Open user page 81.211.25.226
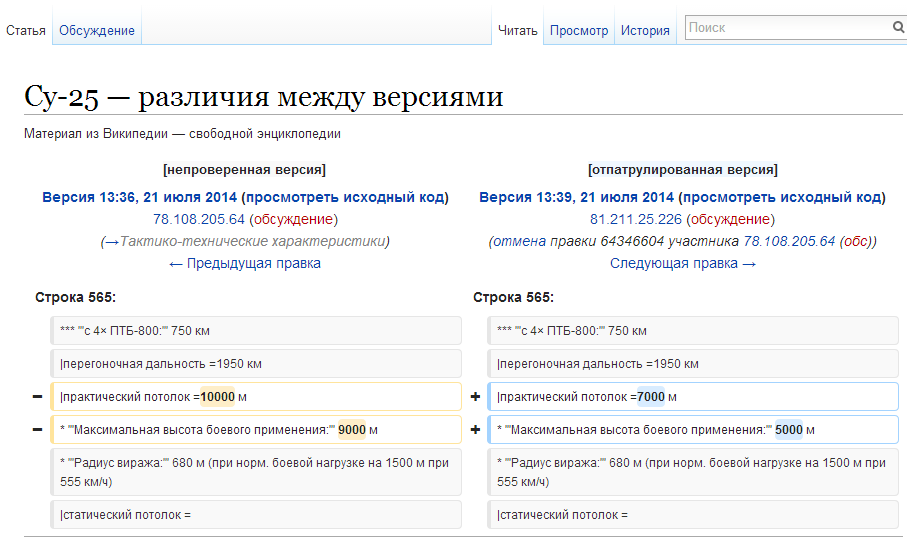Screen dimensions: 907x543 pos(633,219)
